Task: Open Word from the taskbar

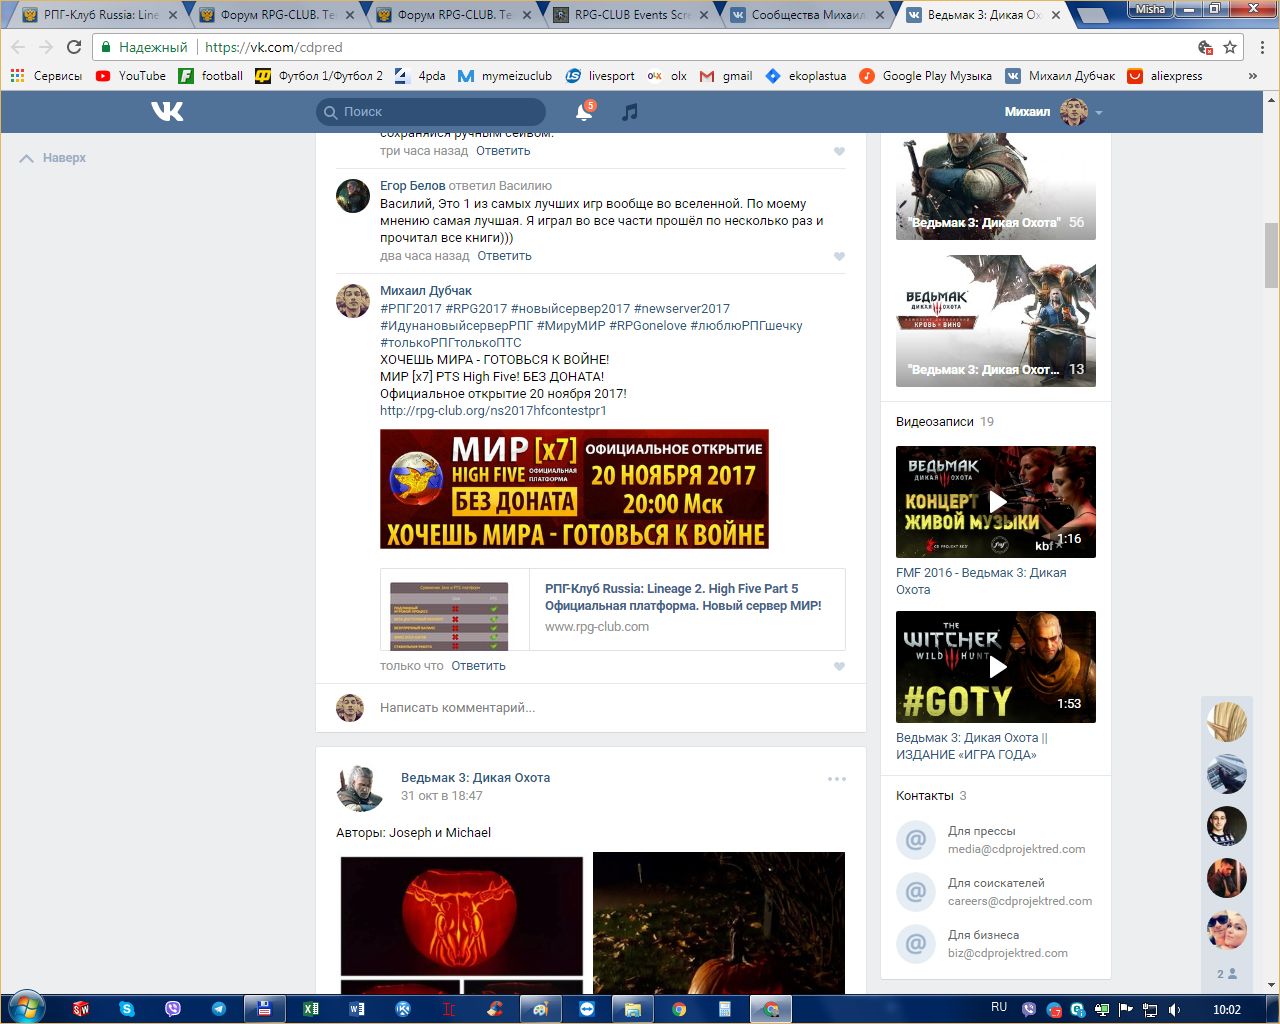Action: pyautogui.click(x=357, y=1009)
